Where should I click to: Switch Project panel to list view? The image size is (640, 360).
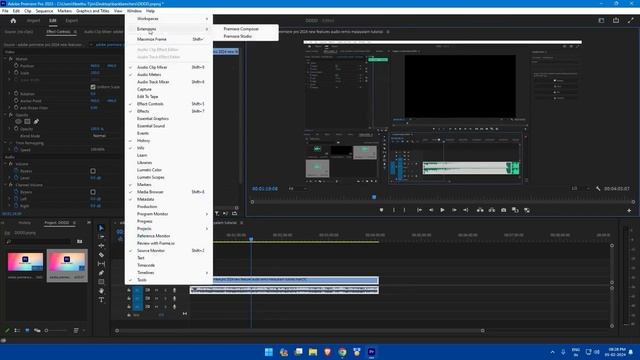[x=17, y=330]
